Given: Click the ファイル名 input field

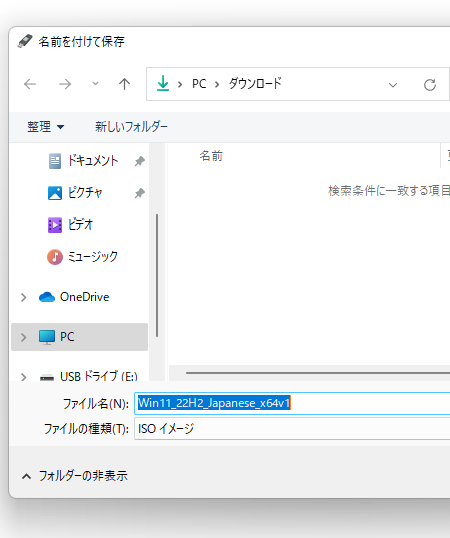Looking at the screenshot, I should point(292,403).
